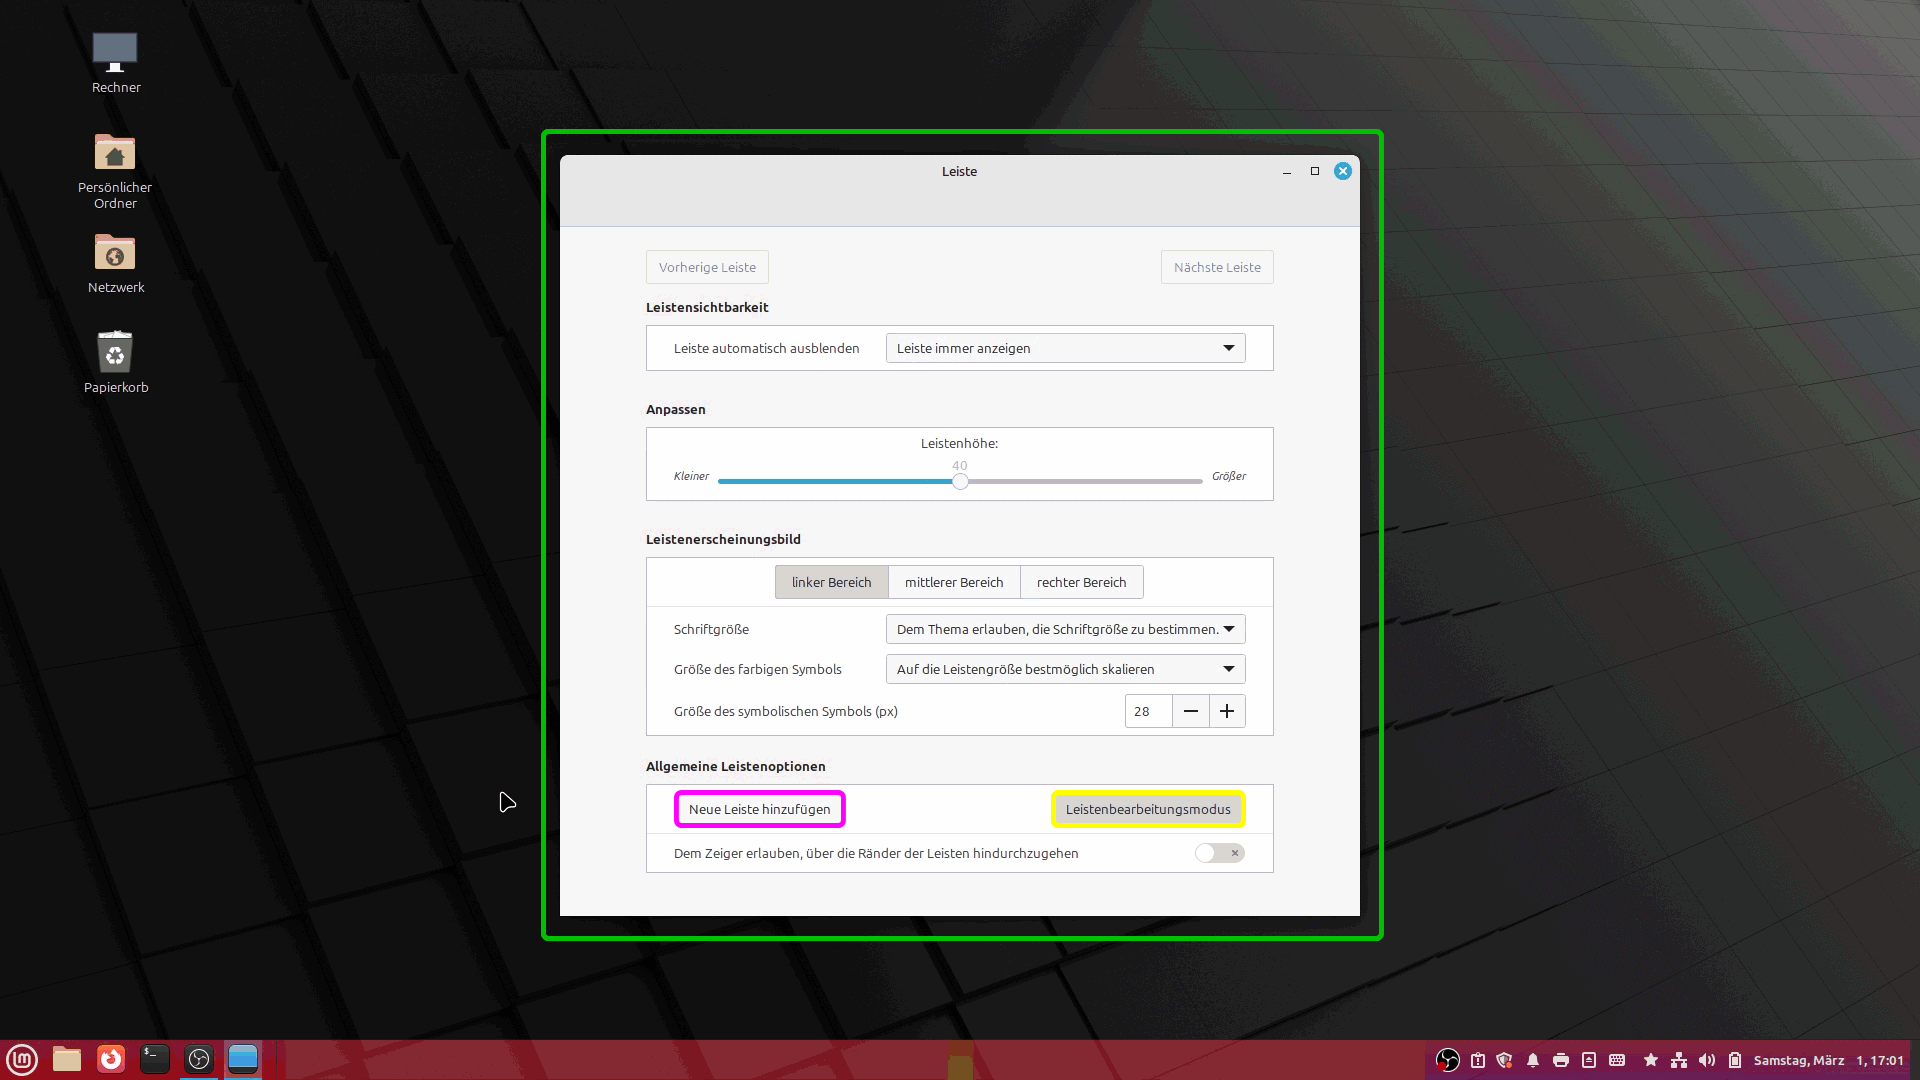Open the notifications bell in tray
Image resolution: width=1920 pixels, height=1080 pixels.
(x=1533, y=1060)
